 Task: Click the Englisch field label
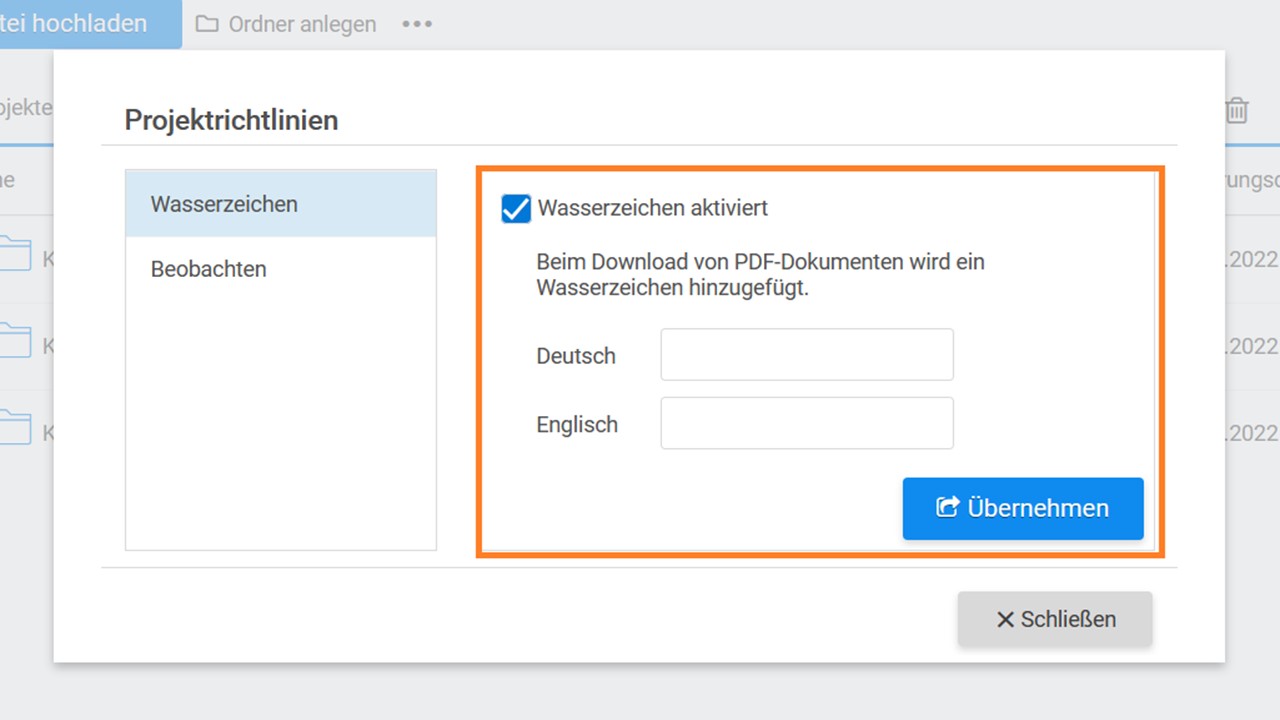577,425
